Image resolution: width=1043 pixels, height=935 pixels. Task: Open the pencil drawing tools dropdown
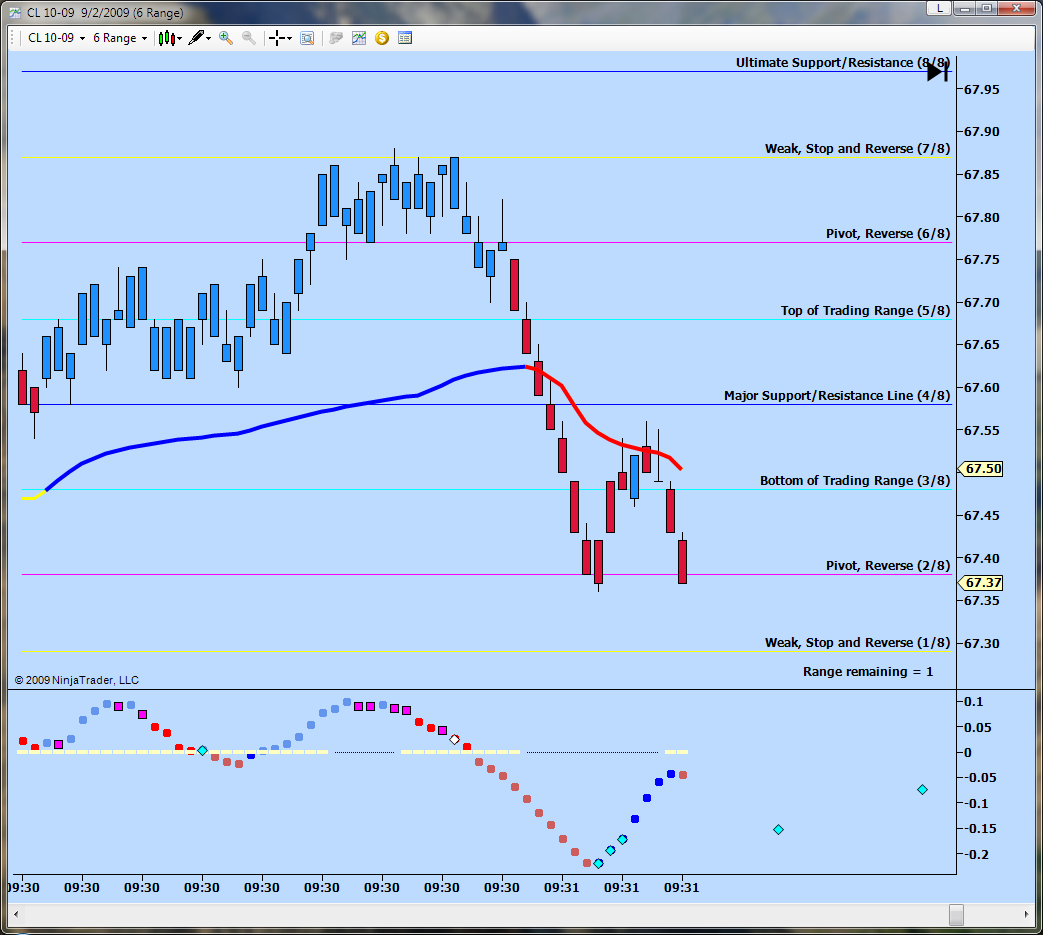[x=200, y=38]
